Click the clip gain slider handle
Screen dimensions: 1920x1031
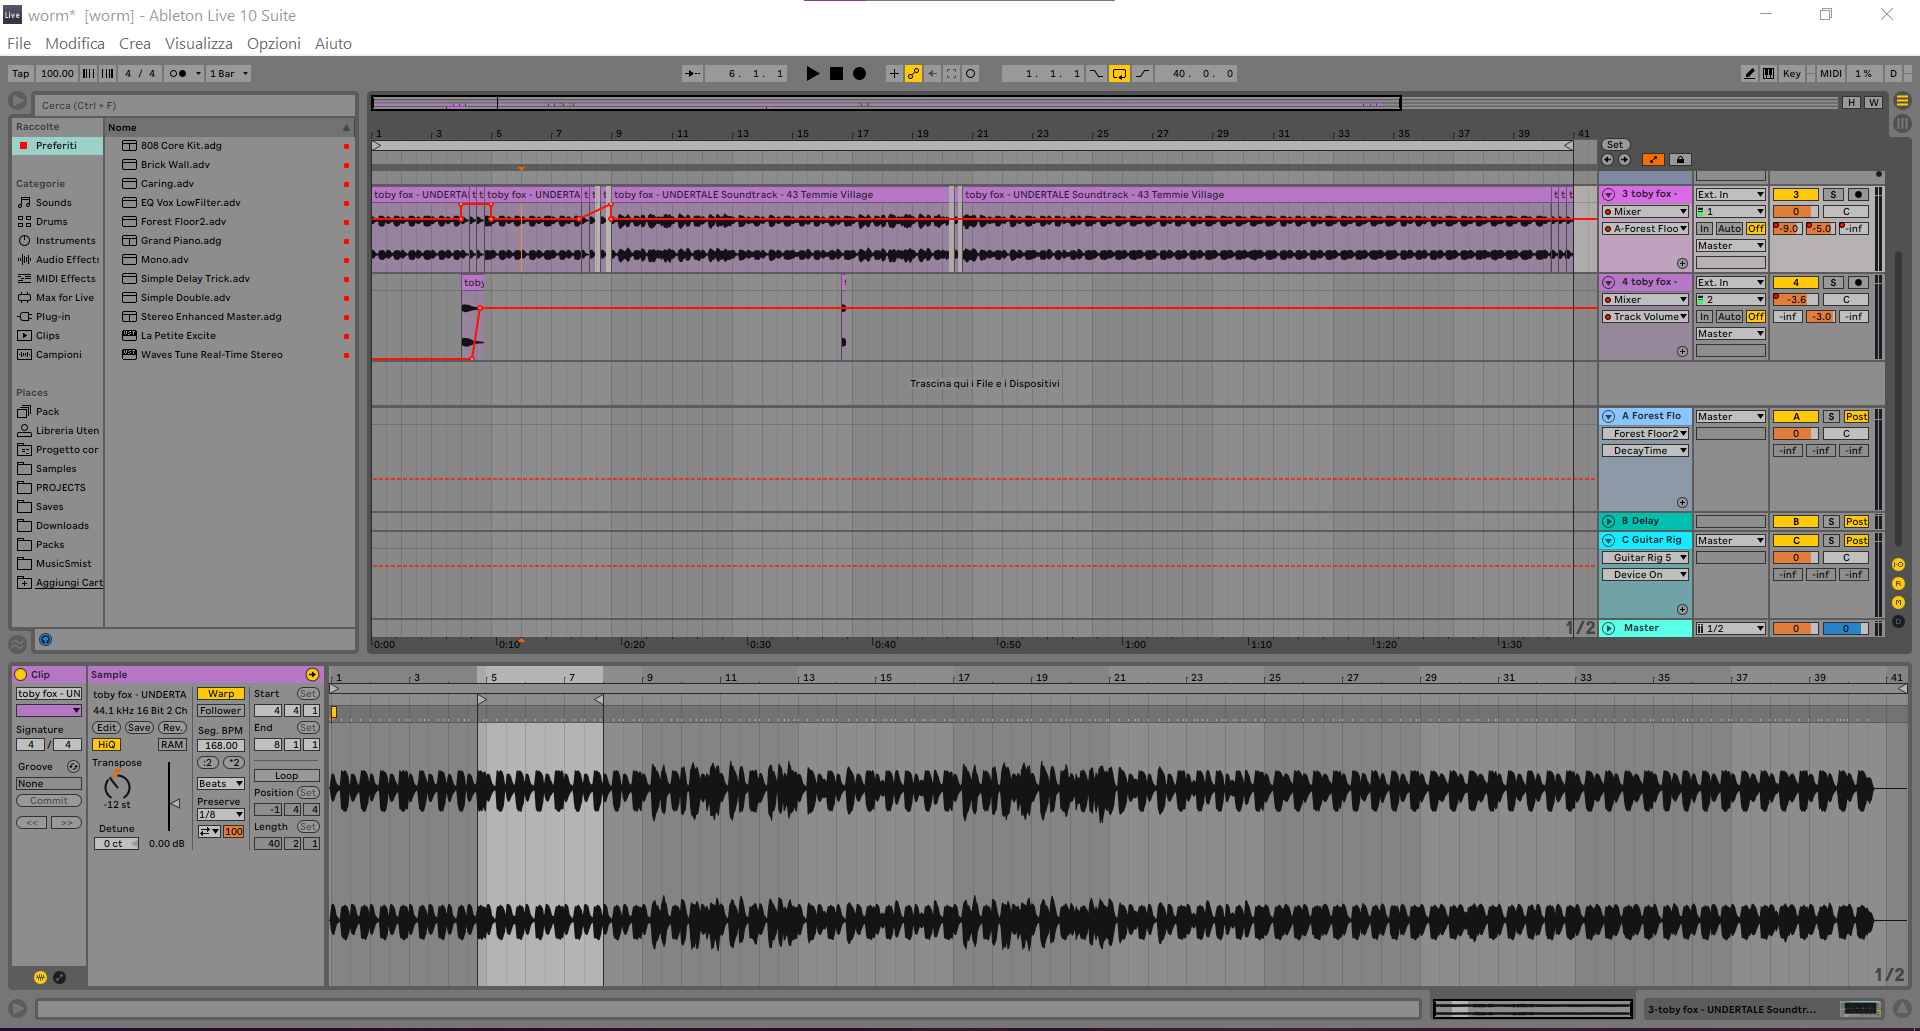[x=175, y=803]
